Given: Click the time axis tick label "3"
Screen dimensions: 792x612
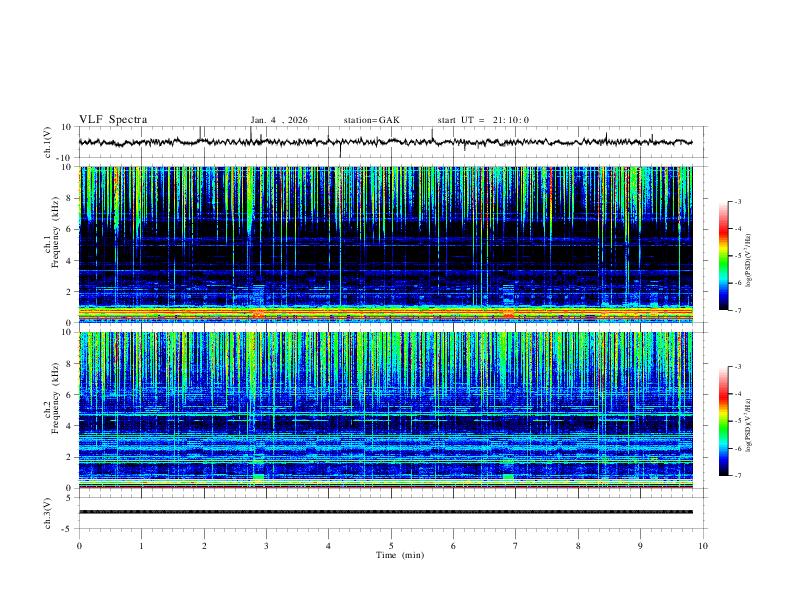Looking at the screenshot, I should [266, 546].
